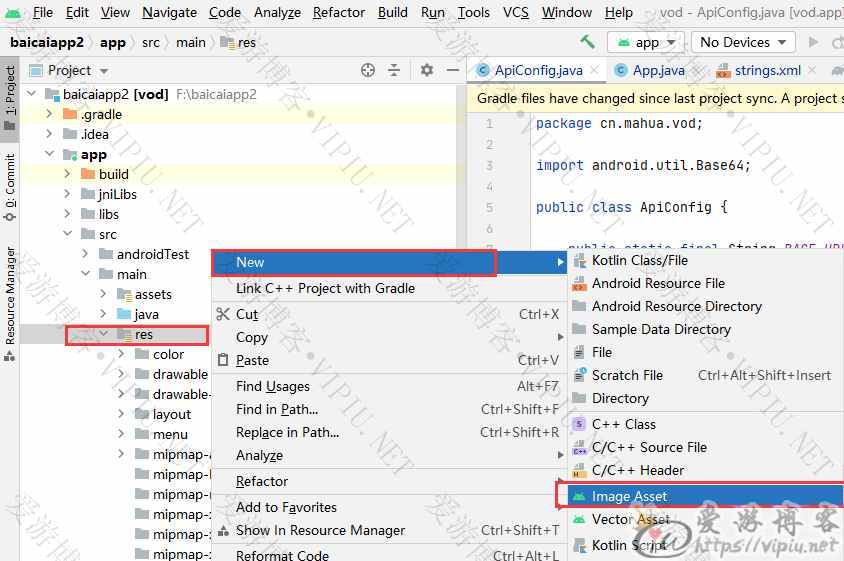Screen dimensions: 844x561
Task: Click the Collapse All icon in Project panel
Action: [394, 70]
